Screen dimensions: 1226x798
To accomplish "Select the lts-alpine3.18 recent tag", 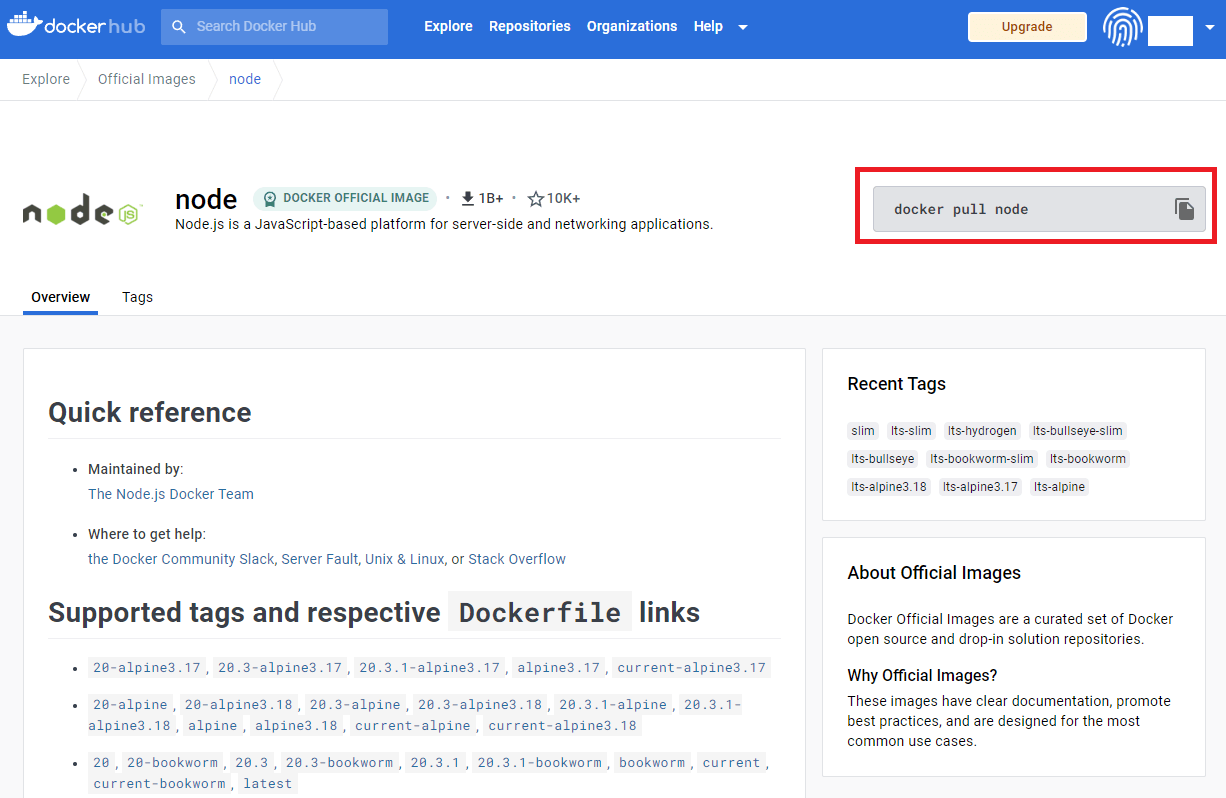I will click(889, 487).
